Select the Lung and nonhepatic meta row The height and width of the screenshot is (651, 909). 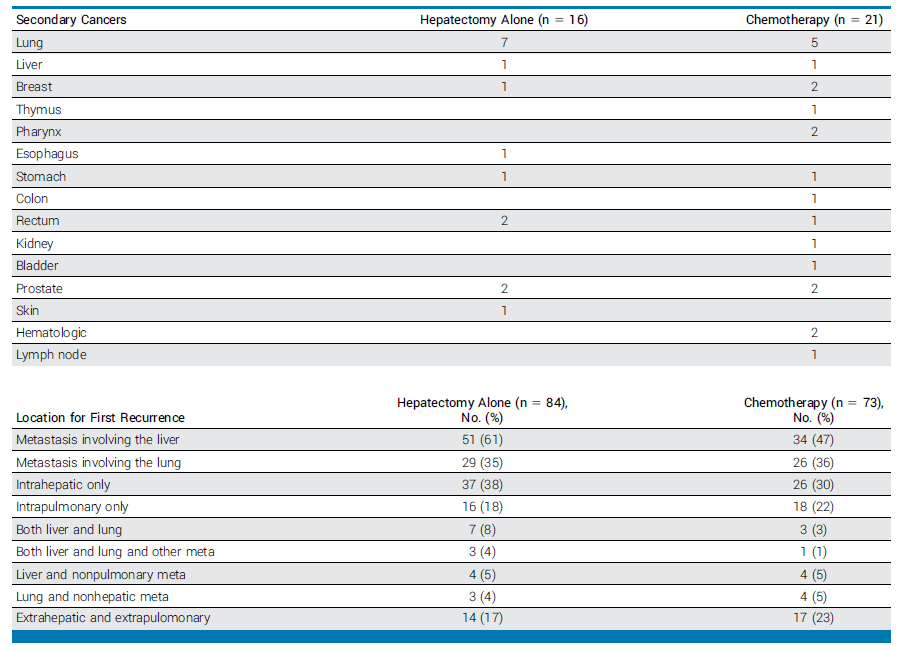92,597
